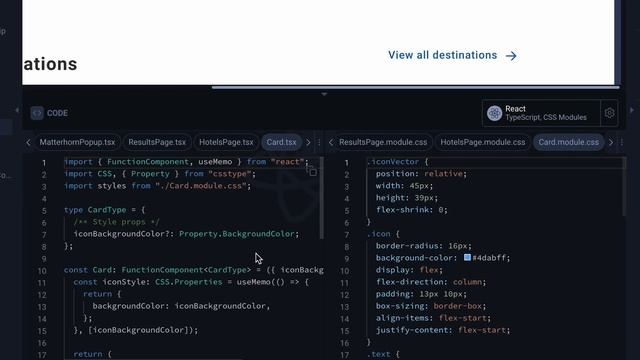Click the arrow beside View all destinations

[511, 56]
